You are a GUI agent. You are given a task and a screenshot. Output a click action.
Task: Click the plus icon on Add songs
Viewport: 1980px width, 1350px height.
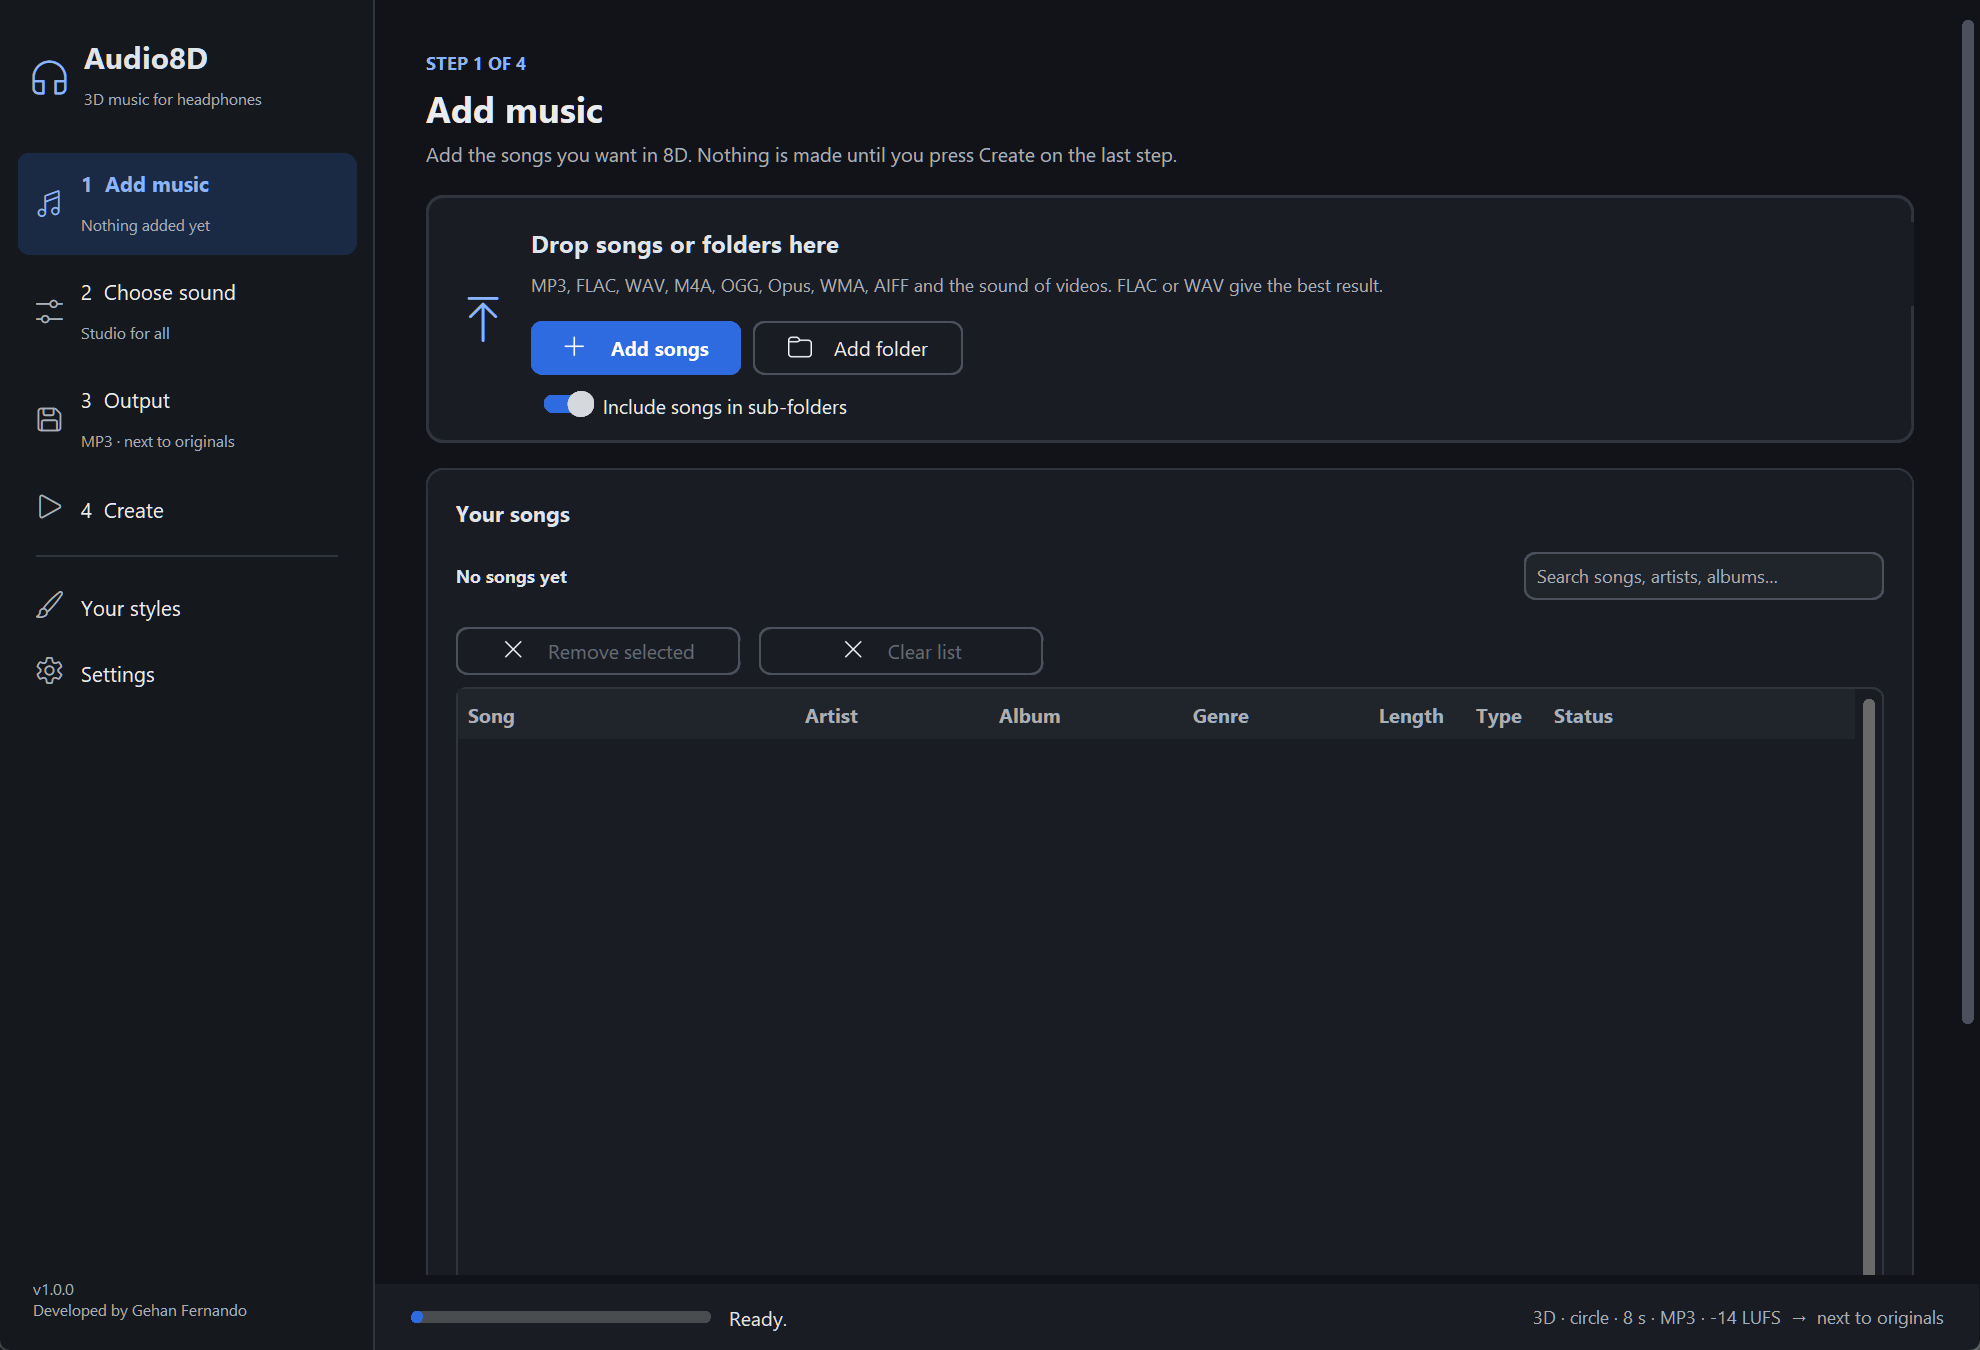[574, 347]
